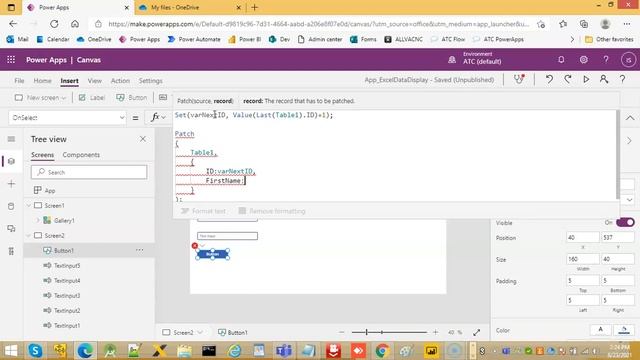The image size is (640, 360).
Task: Open Google Chrome from taskbar
Action: (382, 351)
